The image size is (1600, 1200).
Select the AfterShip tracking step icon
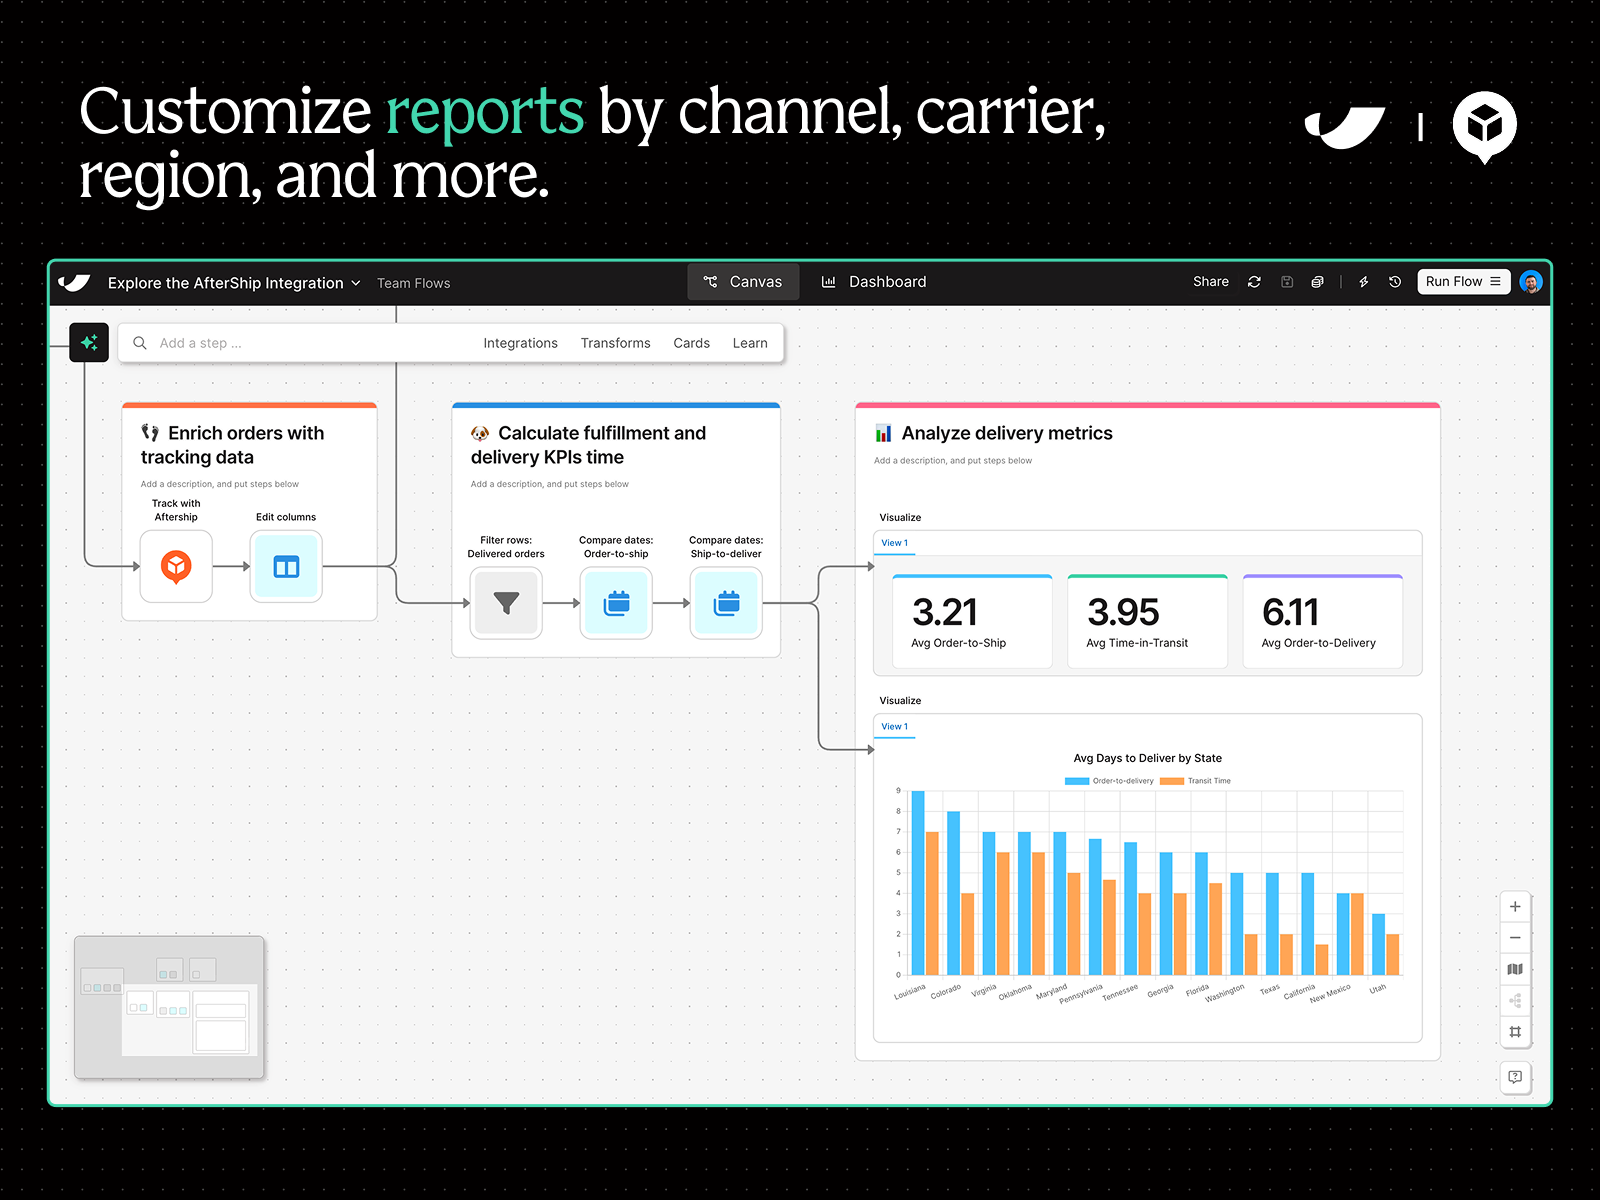(x=176, y=566)
